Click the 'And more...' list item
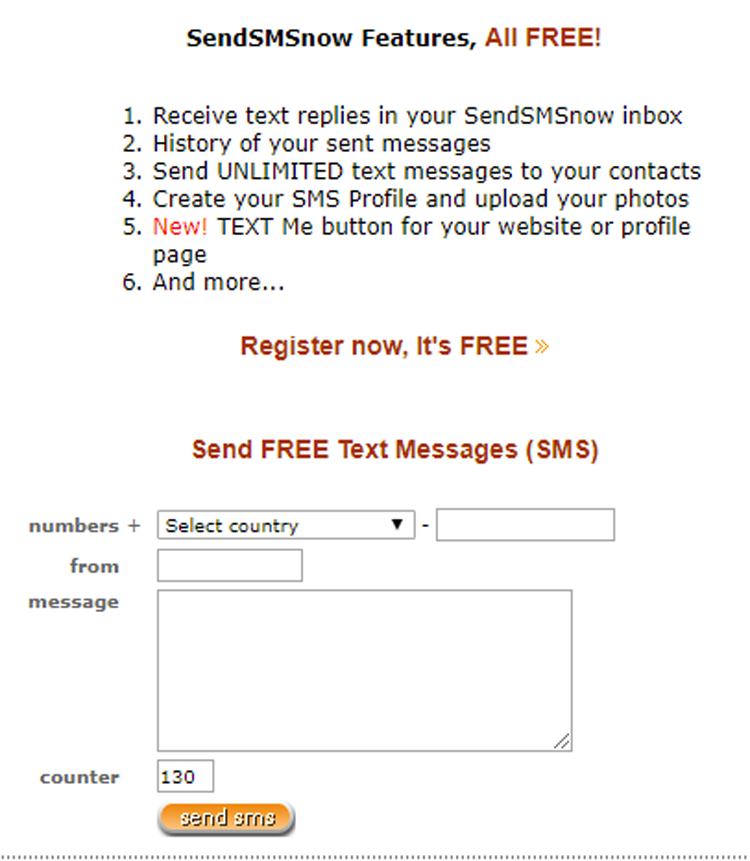The image size is (750, 861). (218, 283)
